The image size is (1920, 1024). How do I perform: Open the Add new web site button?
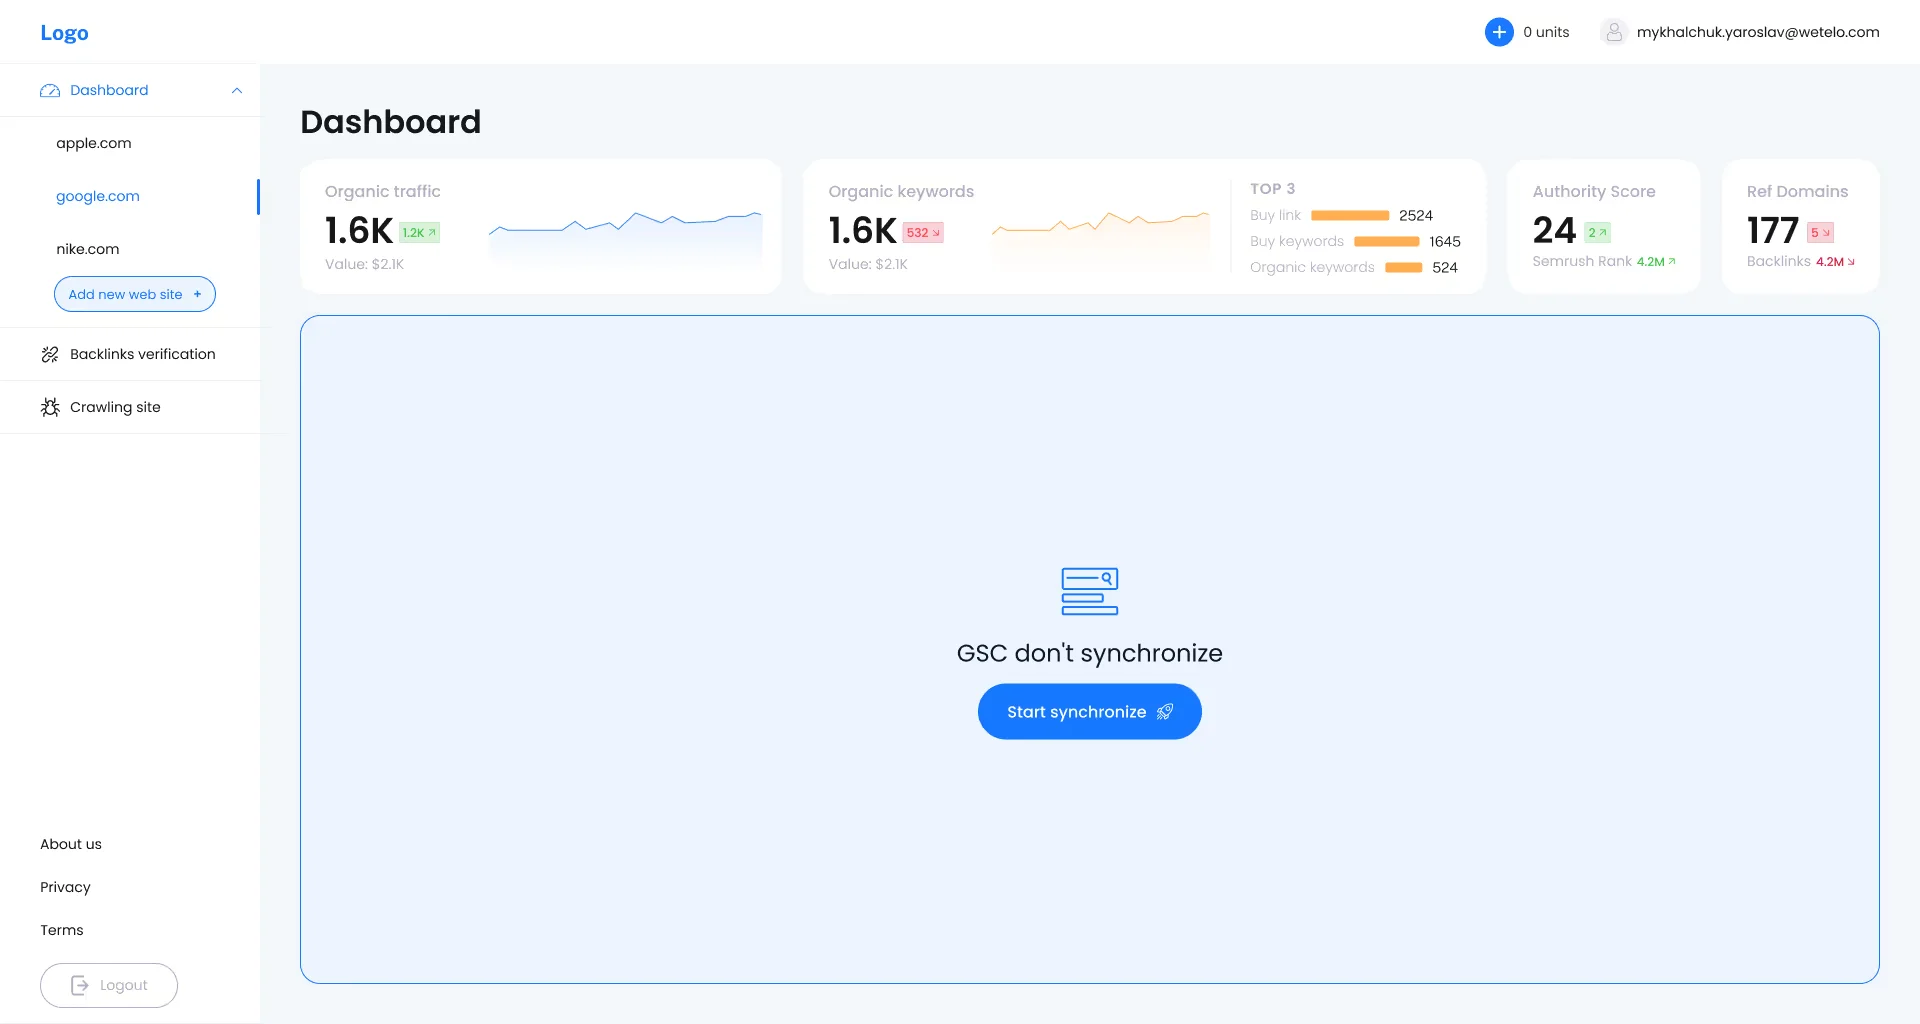(x=134, y=294)
